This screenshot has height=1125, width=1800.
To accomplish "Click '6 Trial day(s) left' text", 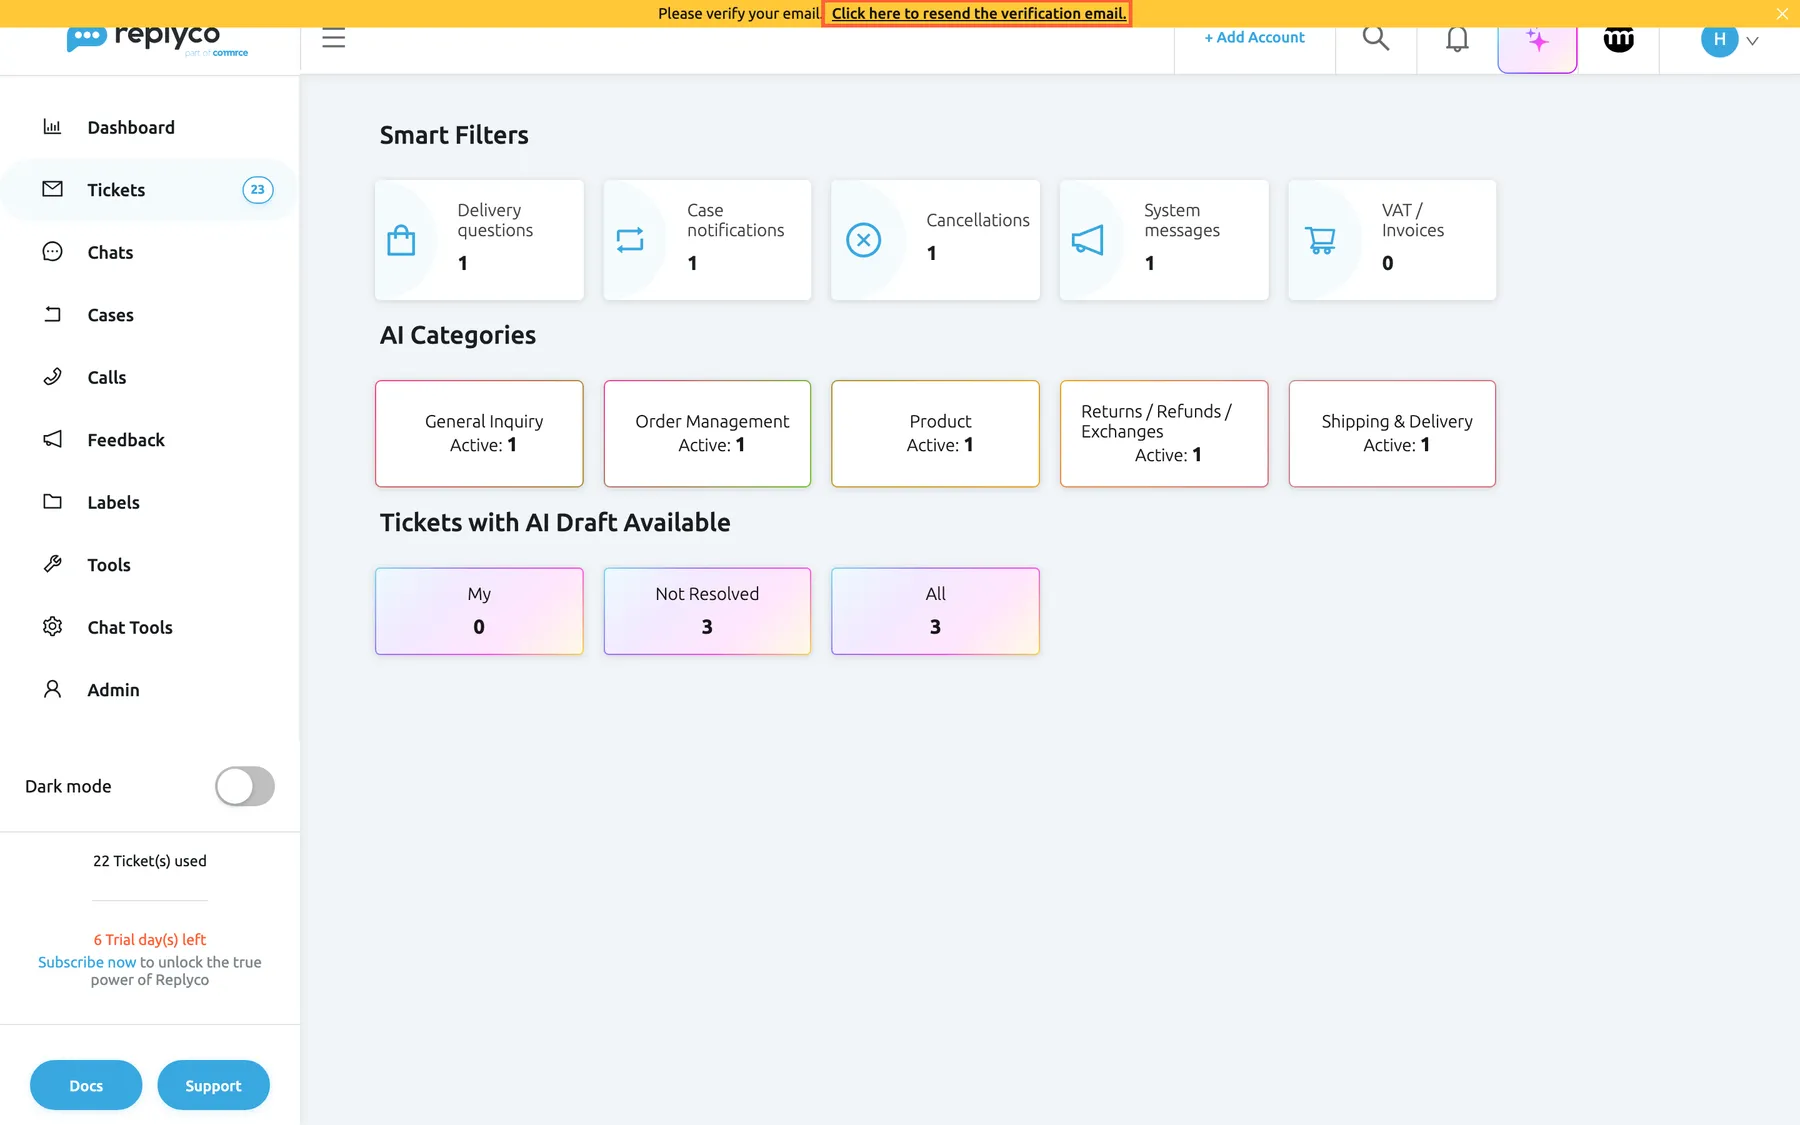I will (150, 940).
